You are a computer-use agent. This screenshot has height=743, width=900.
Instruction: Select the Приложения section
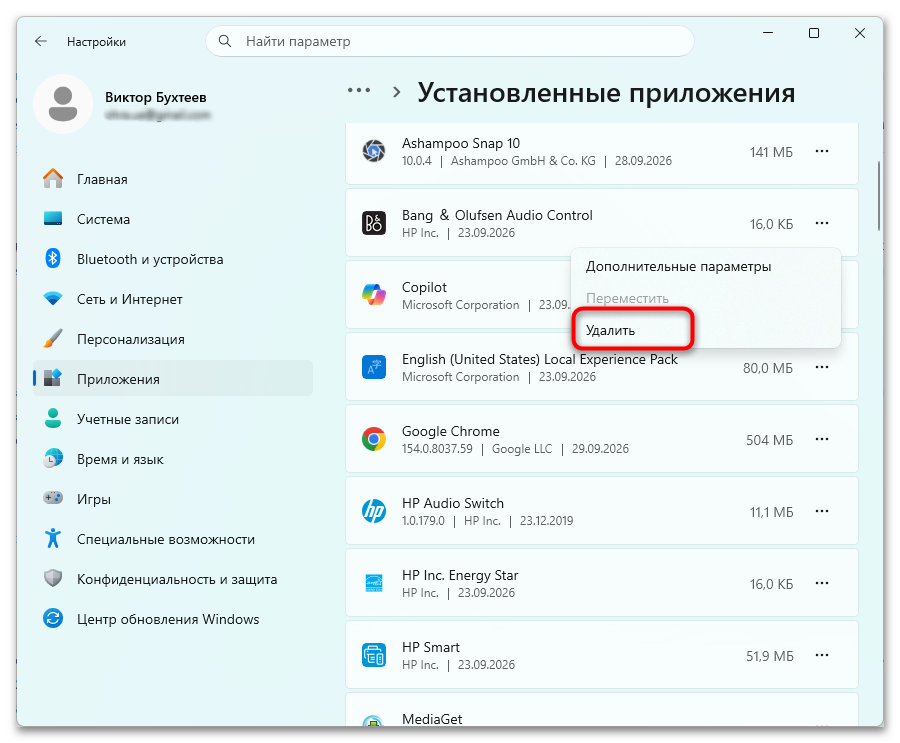point(173,378)
